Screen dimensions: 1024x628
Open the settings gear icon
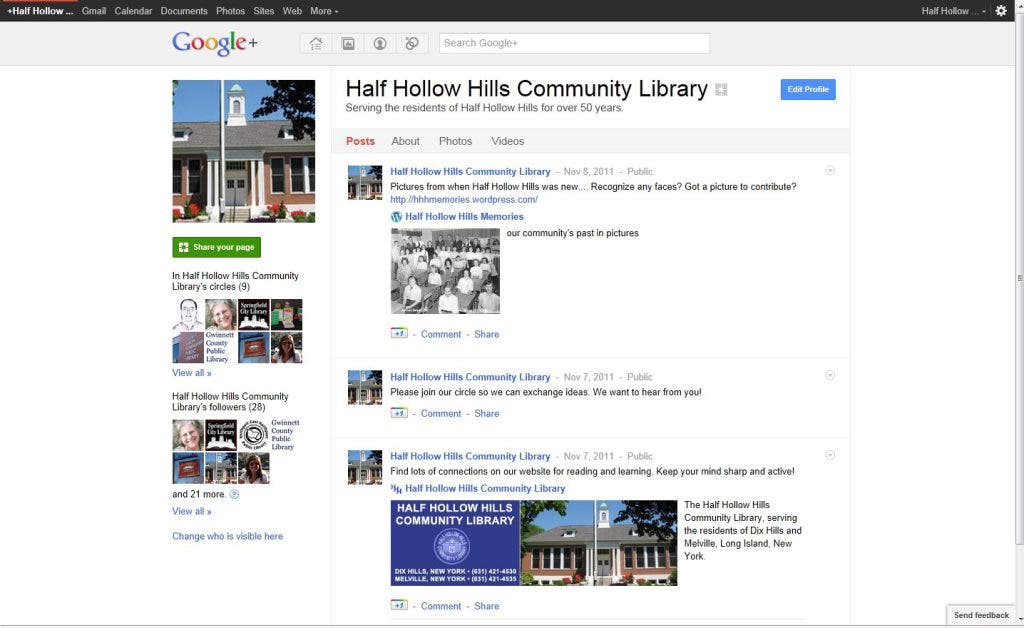[1000, 10]
